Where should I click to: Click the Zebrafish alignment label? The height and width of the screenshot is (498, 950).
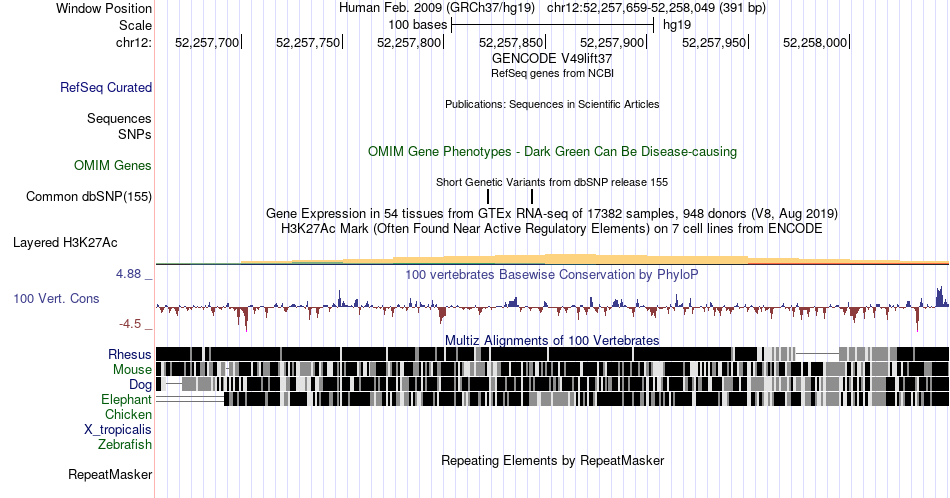(125, 444)
